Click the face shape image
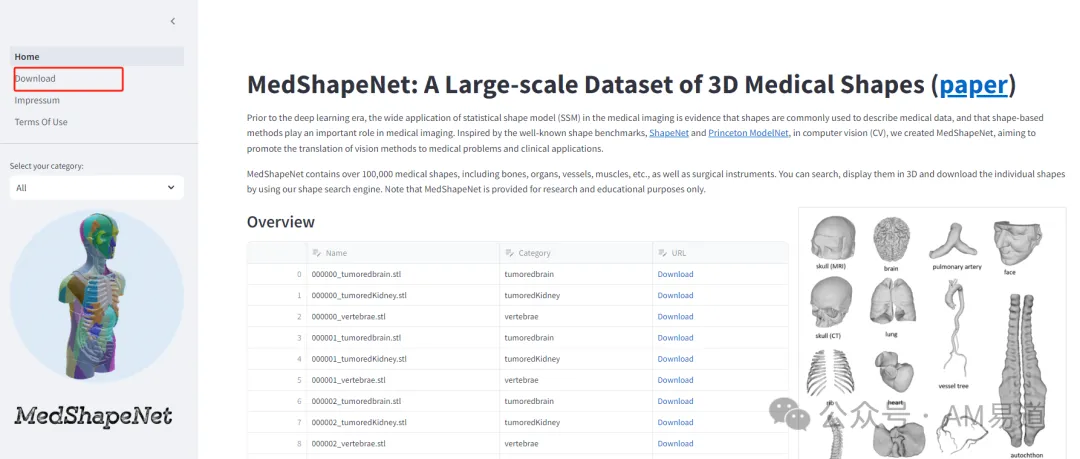1080x459 pixels. pyautogui.click(x=1017, y=244)
